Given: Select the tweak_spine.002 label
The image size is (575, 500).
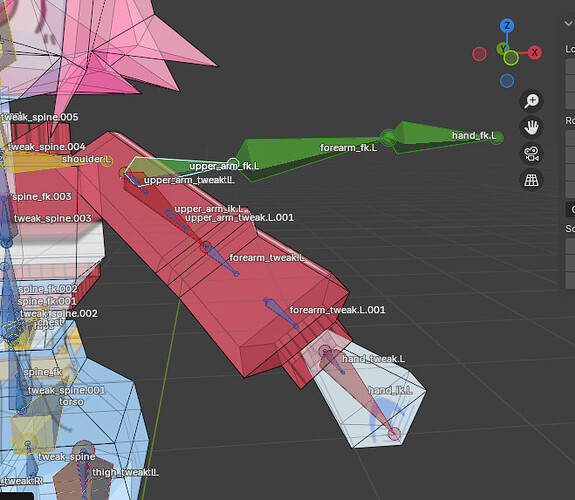Looking at the screenshot, I should coord(59,314).
